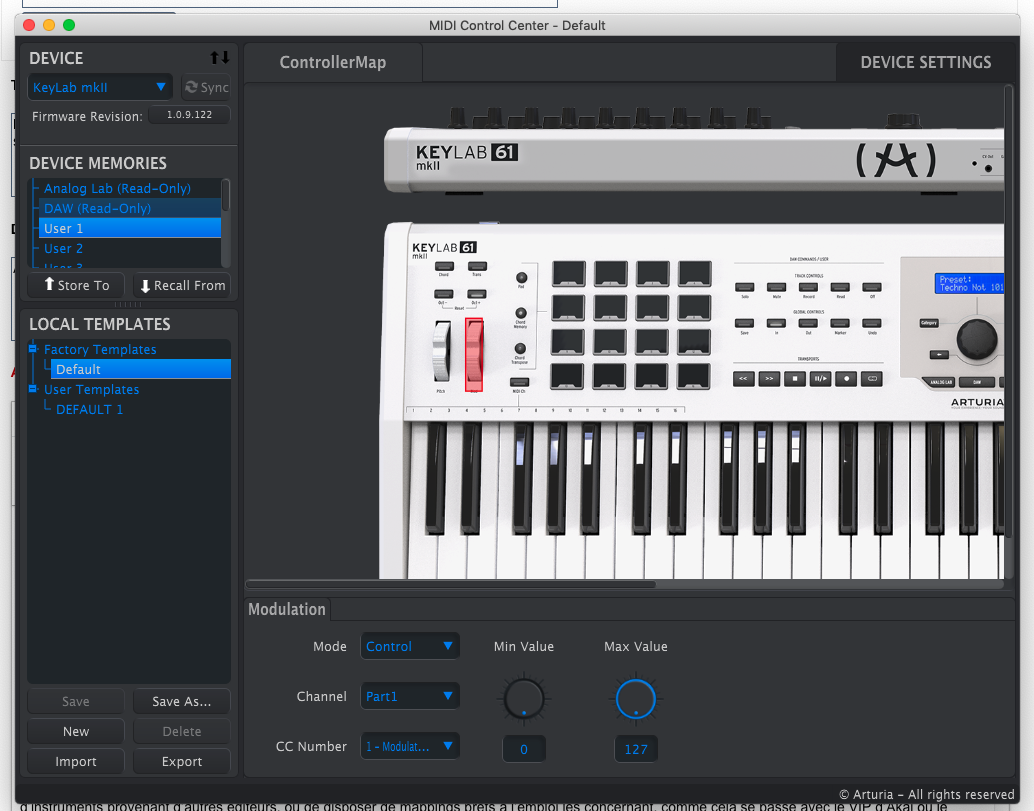This screenshot has height=811, width=1034.
Task: Click the Stop transport button on the keyboard
Action: 795,379
